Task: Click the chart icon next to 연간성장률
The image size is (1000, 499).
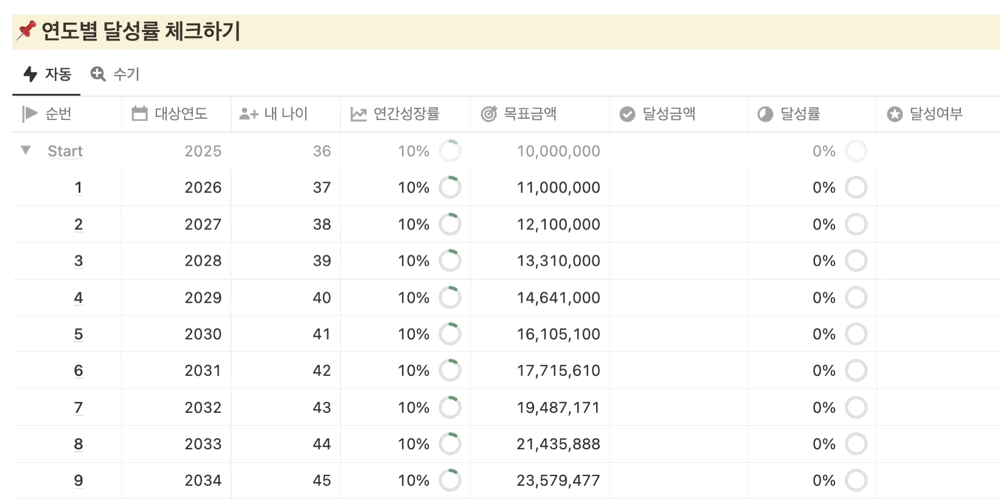Action: (x=358, y=114)
